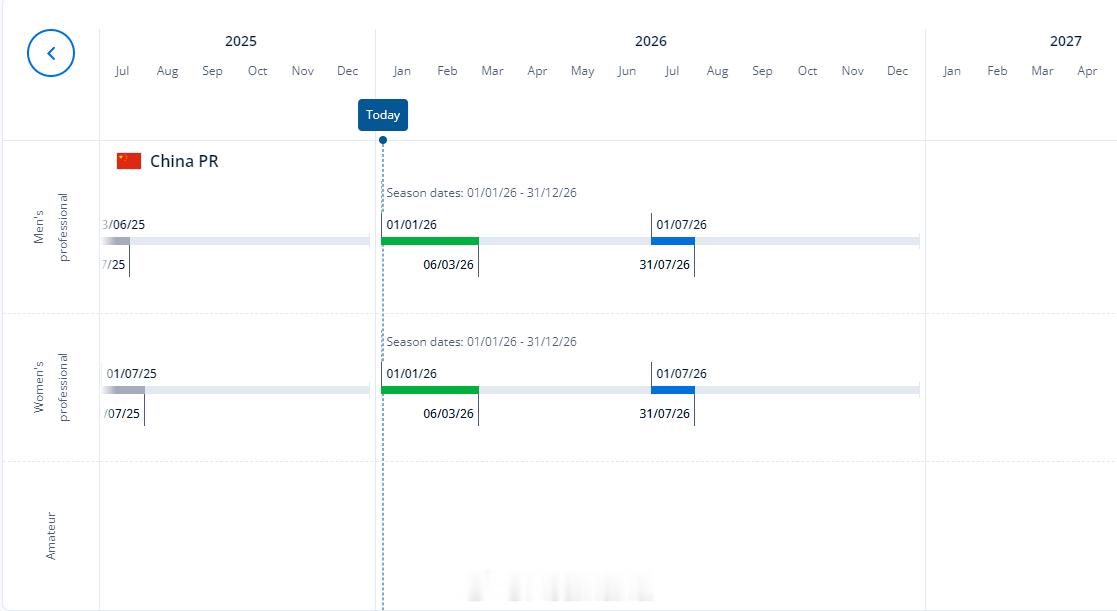
Task: Click Women's professional season dates text
Action: [x=482, y=341]
